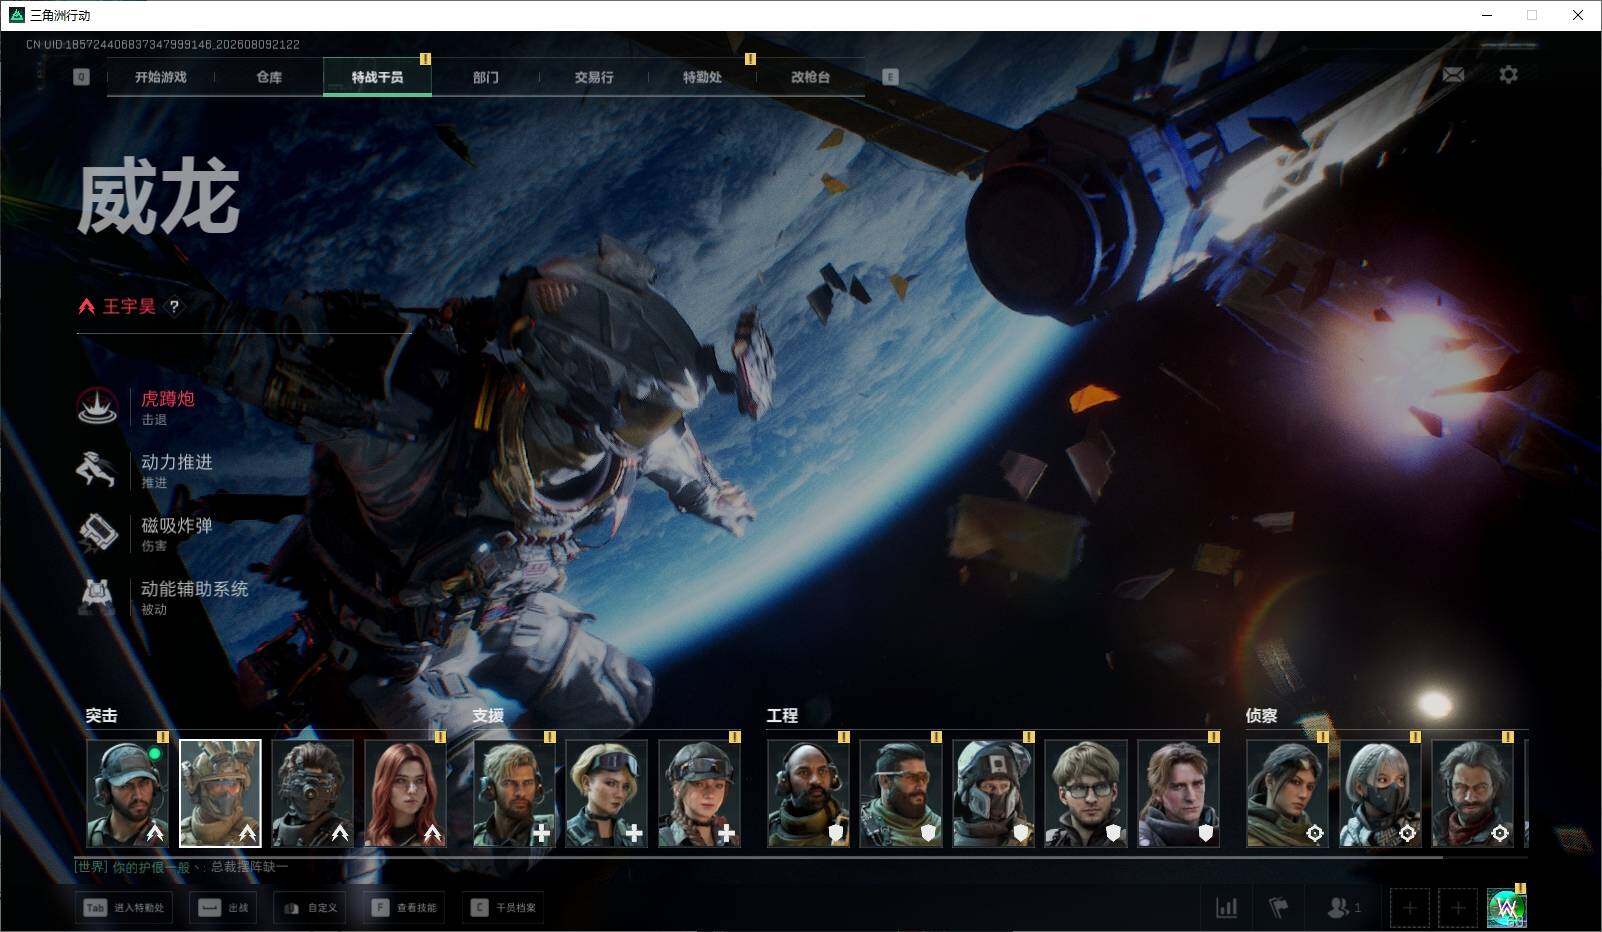The width and height of the screenshot is (1602, 932).
Task: Click the 查看技能 view skills button
Action: point(404,908)
